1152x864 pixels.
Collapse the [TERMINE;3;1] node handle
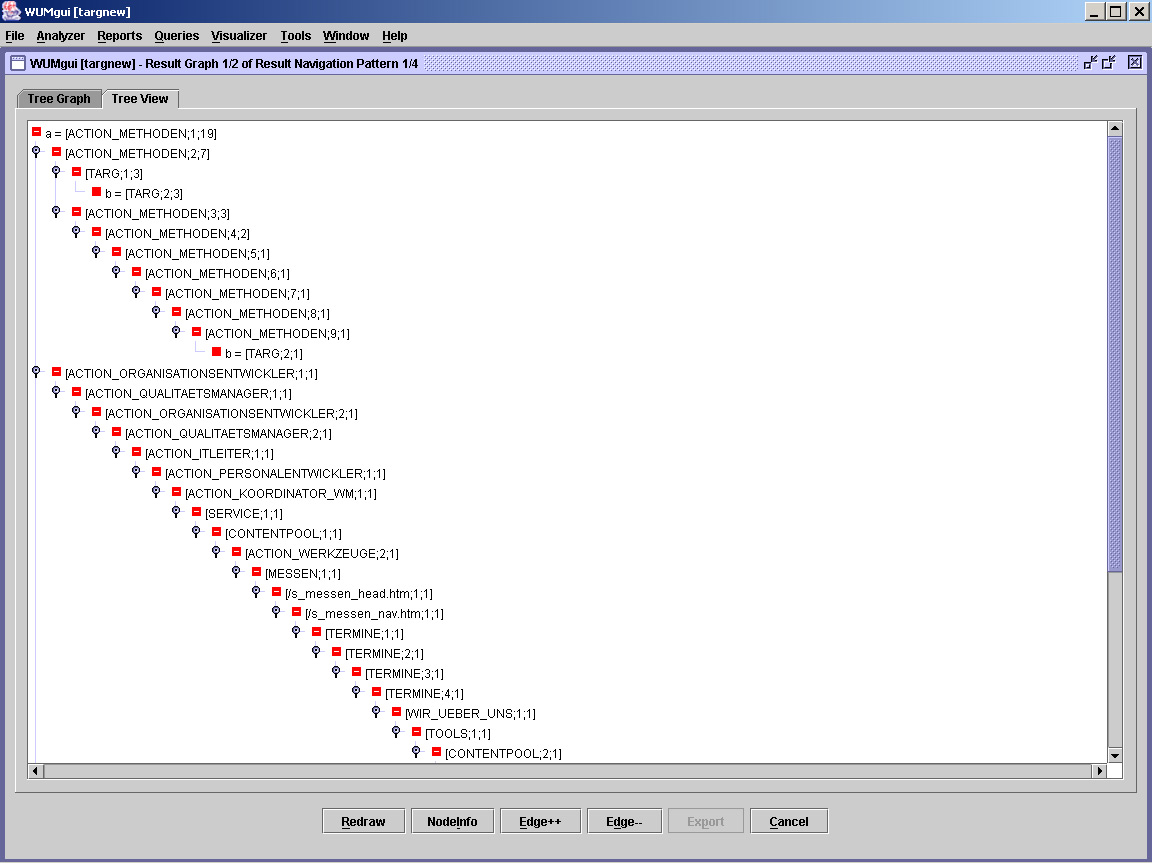[x=336, y=672]
